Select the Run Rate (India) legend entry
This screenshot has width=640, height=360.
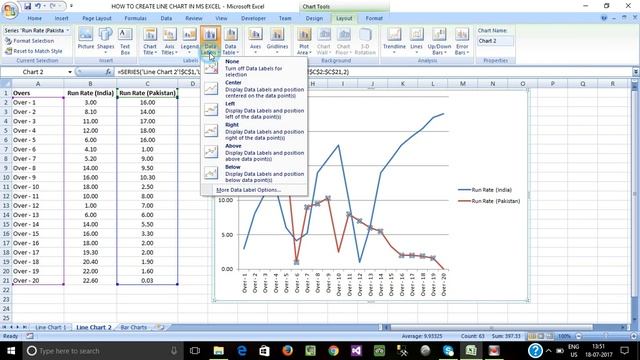click(484, 190)
